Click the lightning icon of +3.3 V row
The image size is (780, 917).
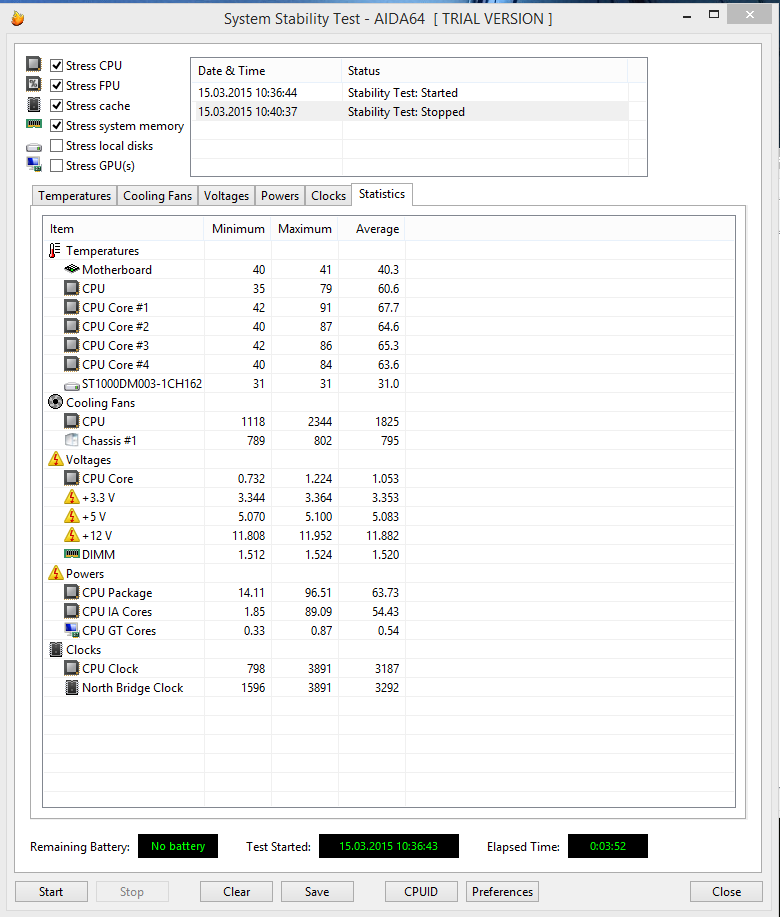click(x=71, y=497)
